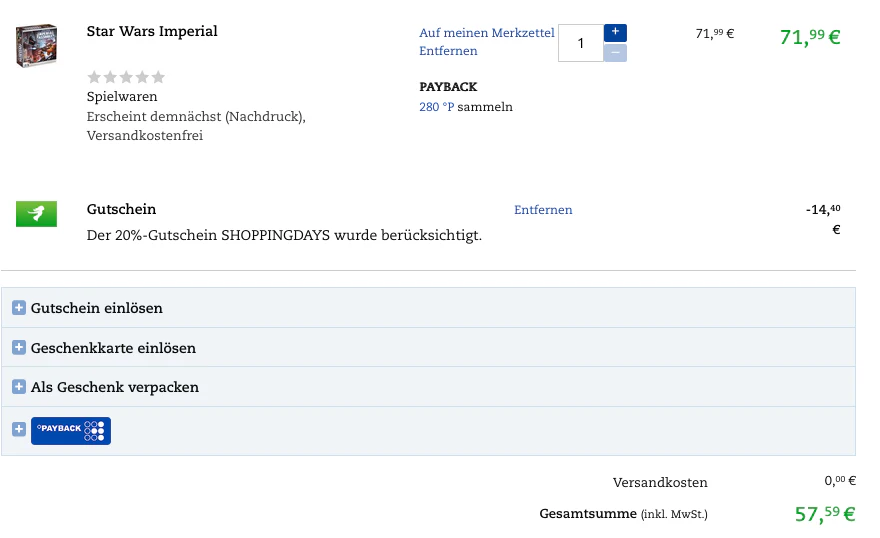Open the 280 °P Payback points link
This screenshot has width=880, height=538.
(437, 107)
